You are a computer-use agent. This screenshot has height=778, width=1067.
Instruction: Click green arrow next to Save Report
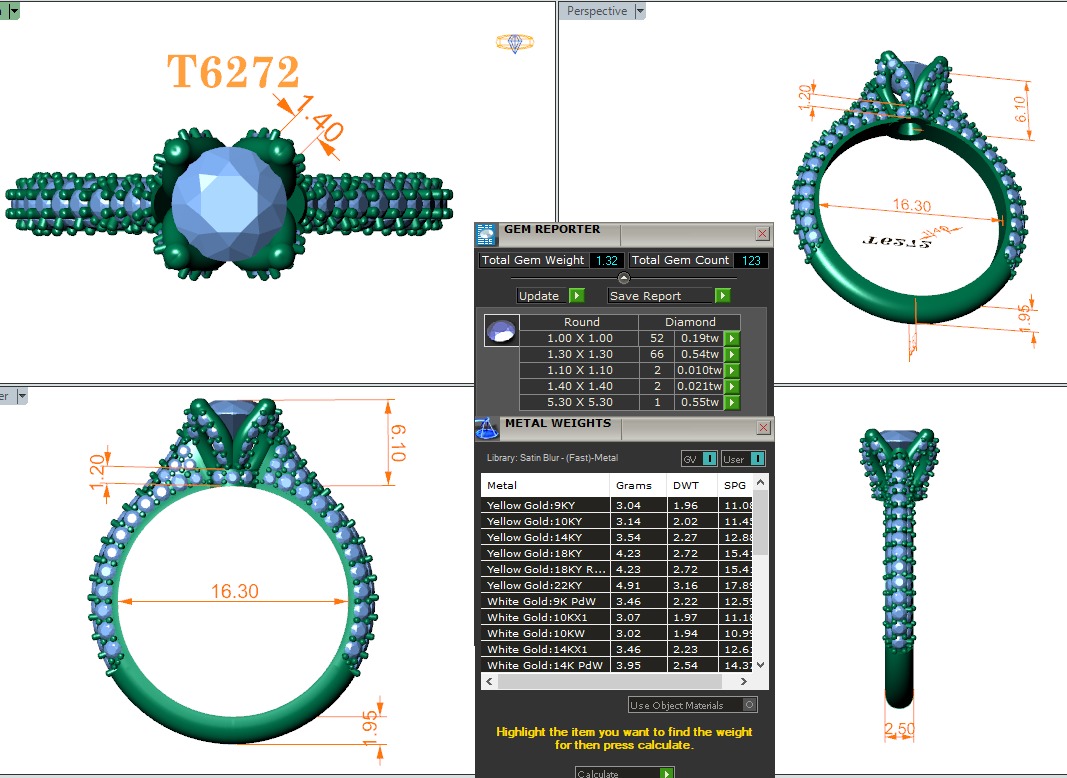(723, 296)
